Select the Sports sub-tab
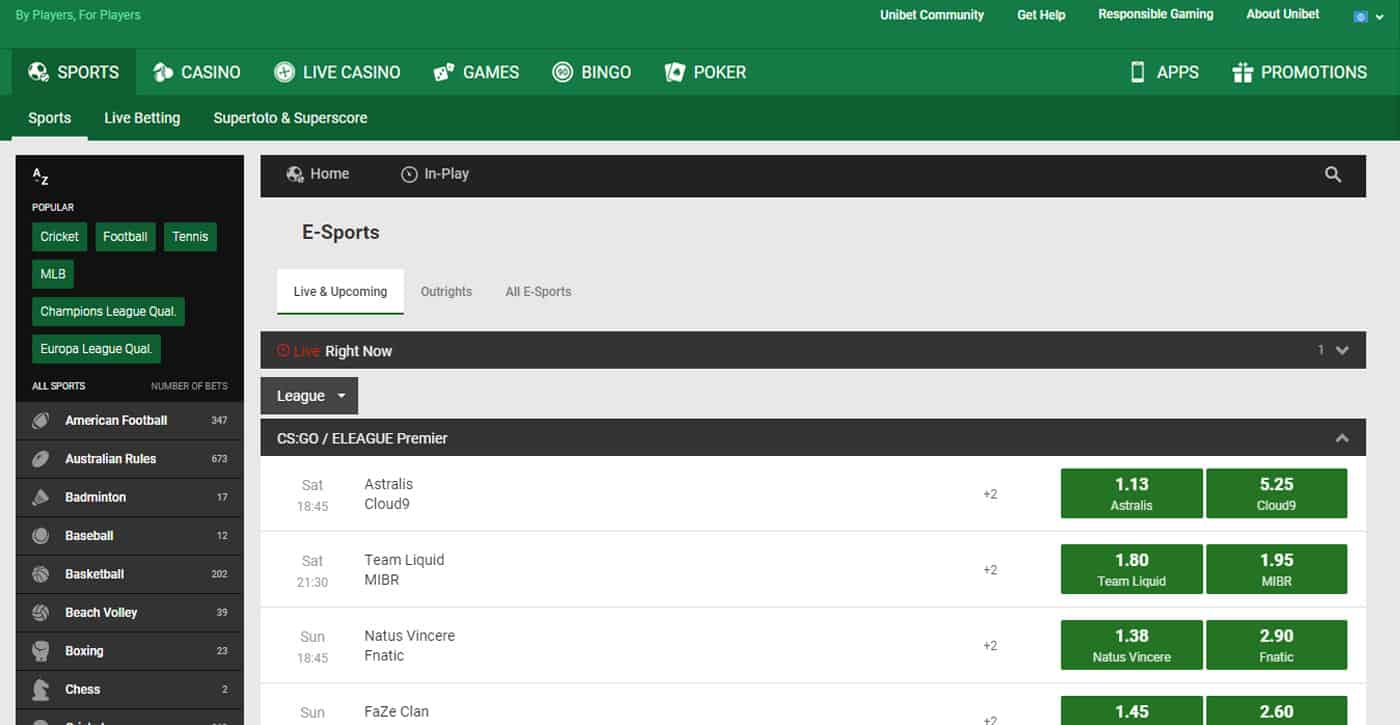 tap(49, 118)
